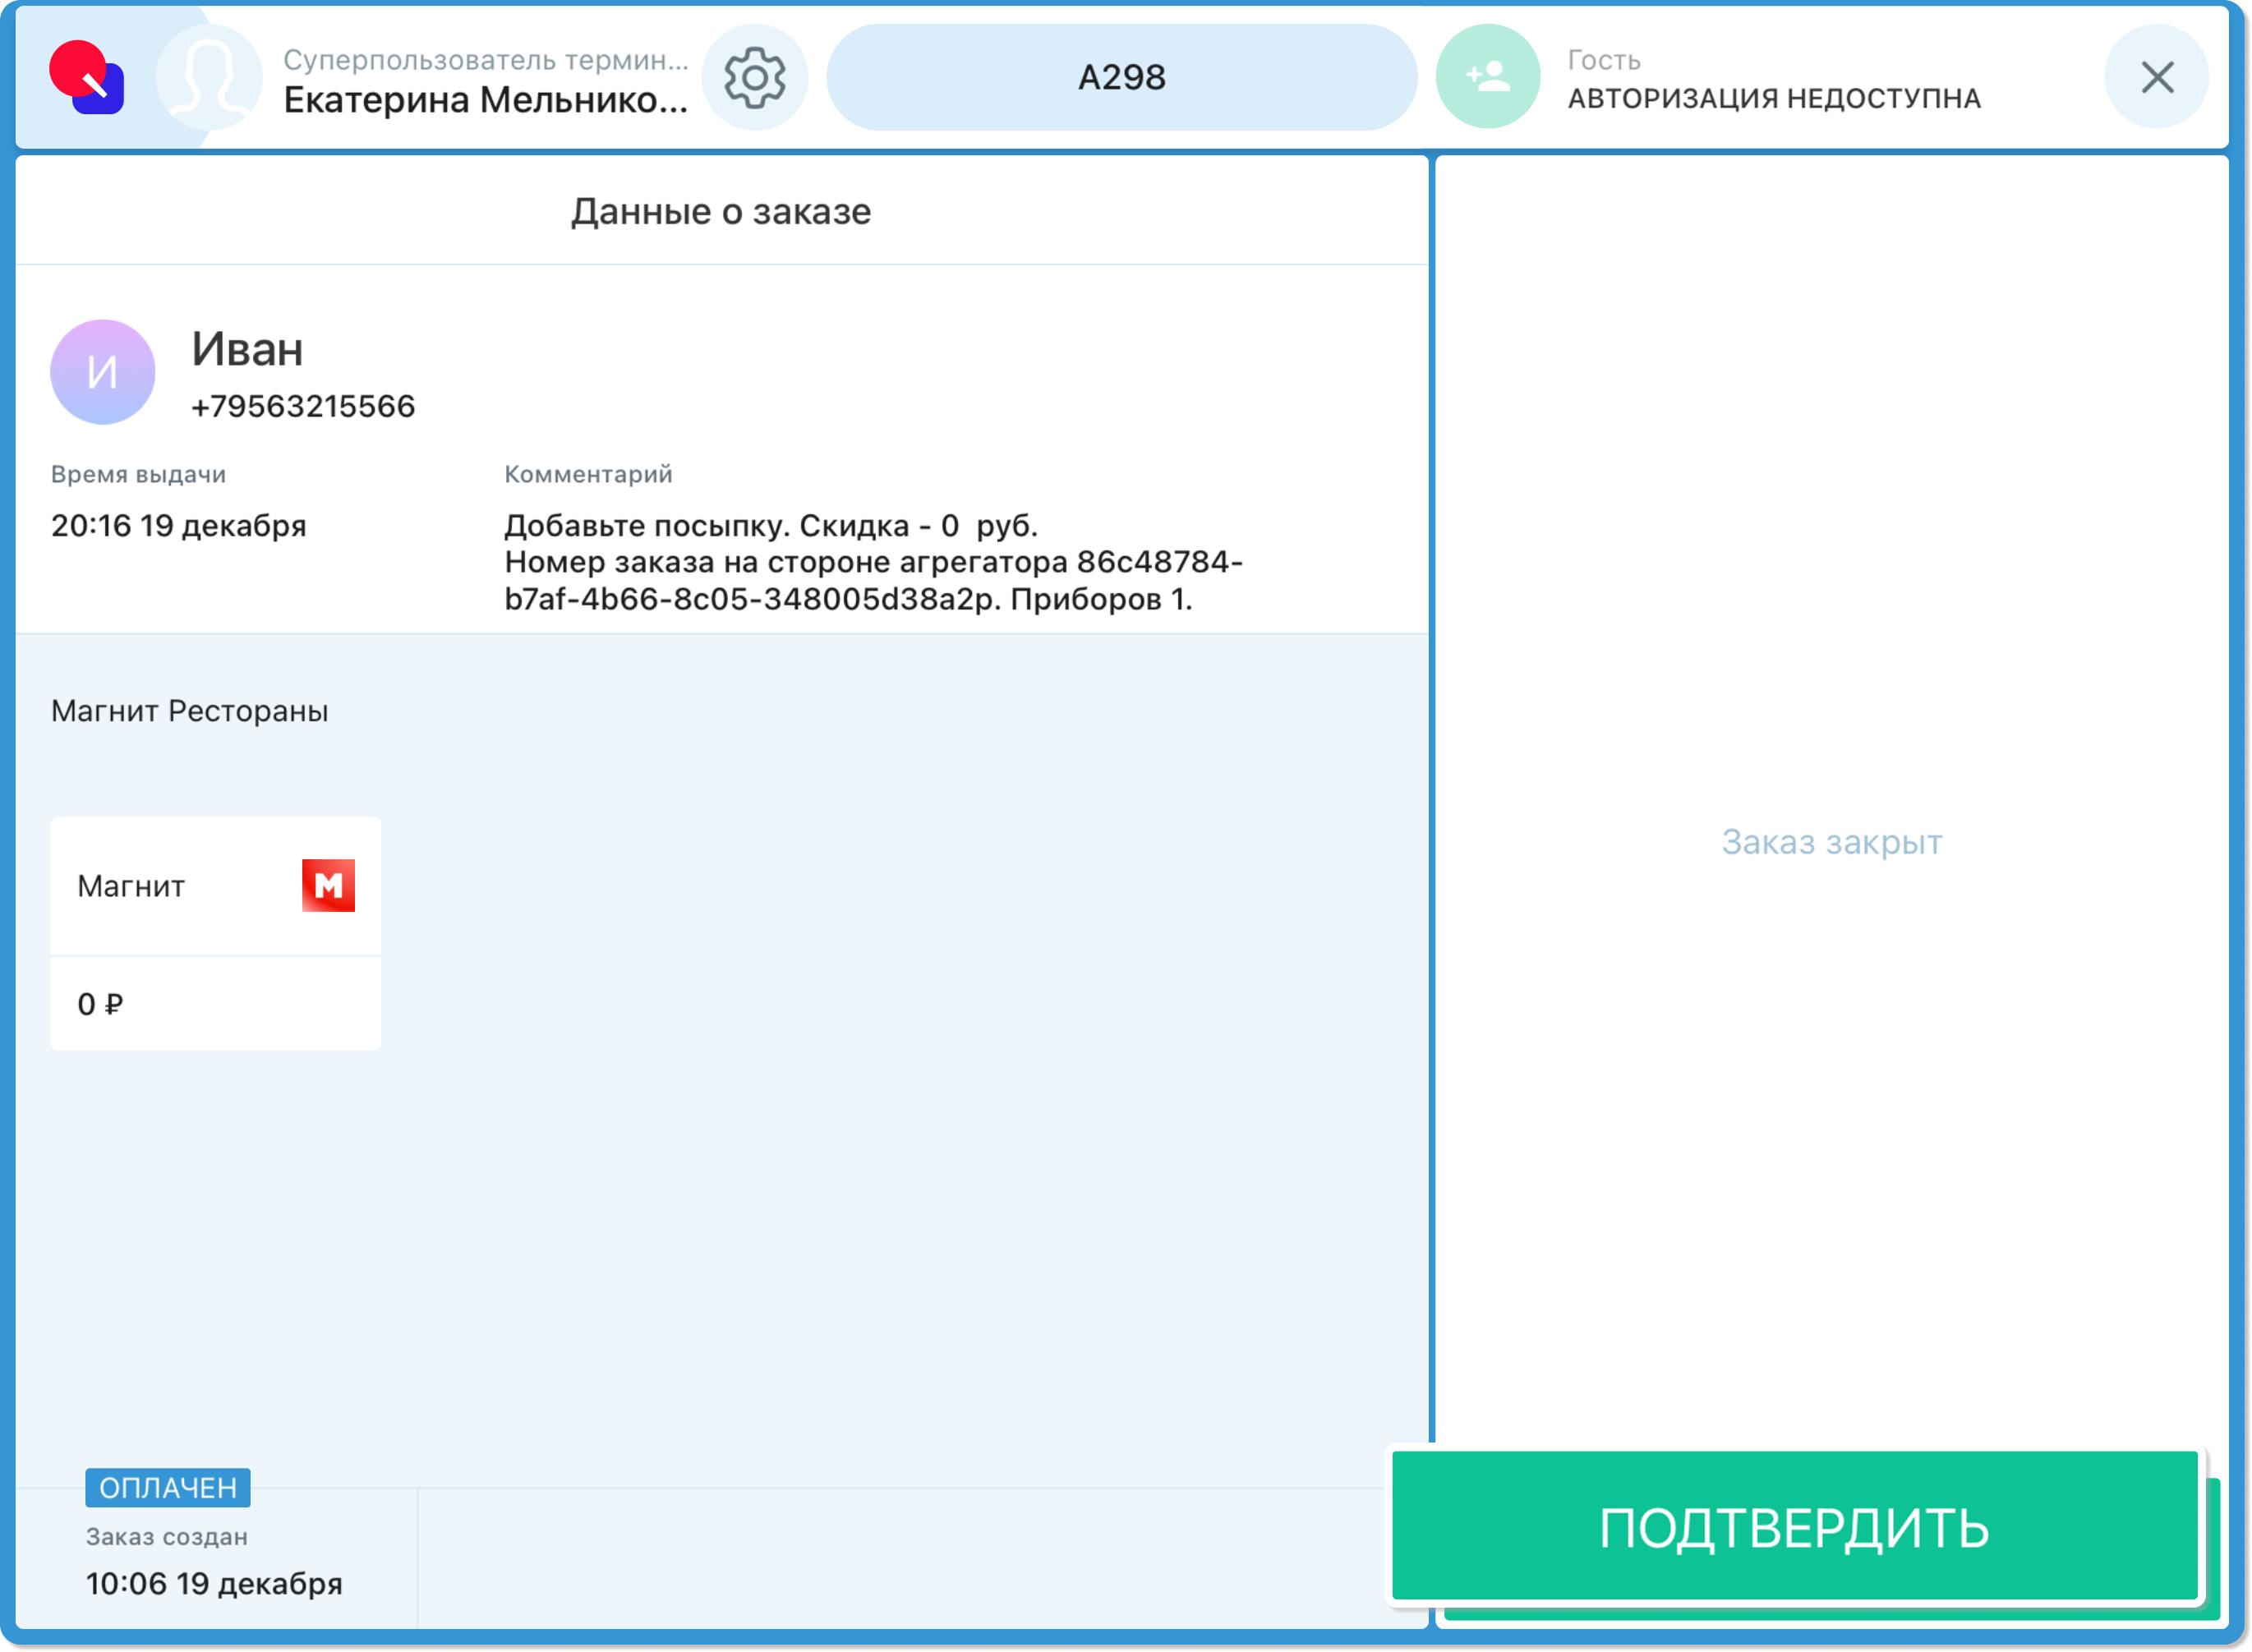Click the A298 order number field
Viewport: 2252px width, 1652px height.
(x=1121, y=77)
